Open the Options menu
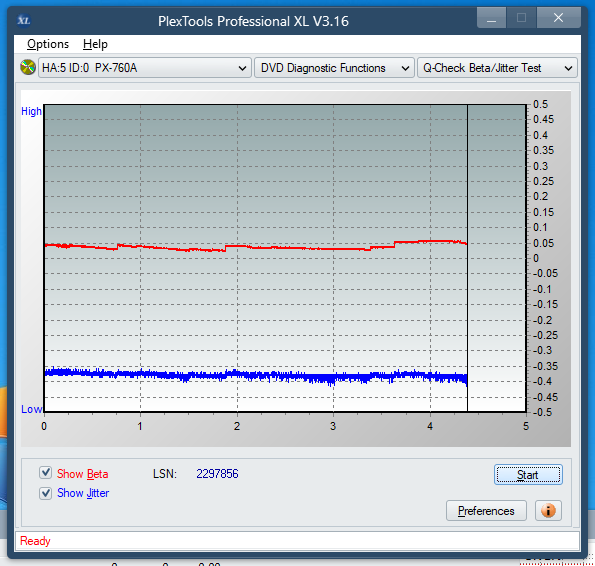Image resolution: width=595 pixels, height=566 pixels. tap(48, 44)
